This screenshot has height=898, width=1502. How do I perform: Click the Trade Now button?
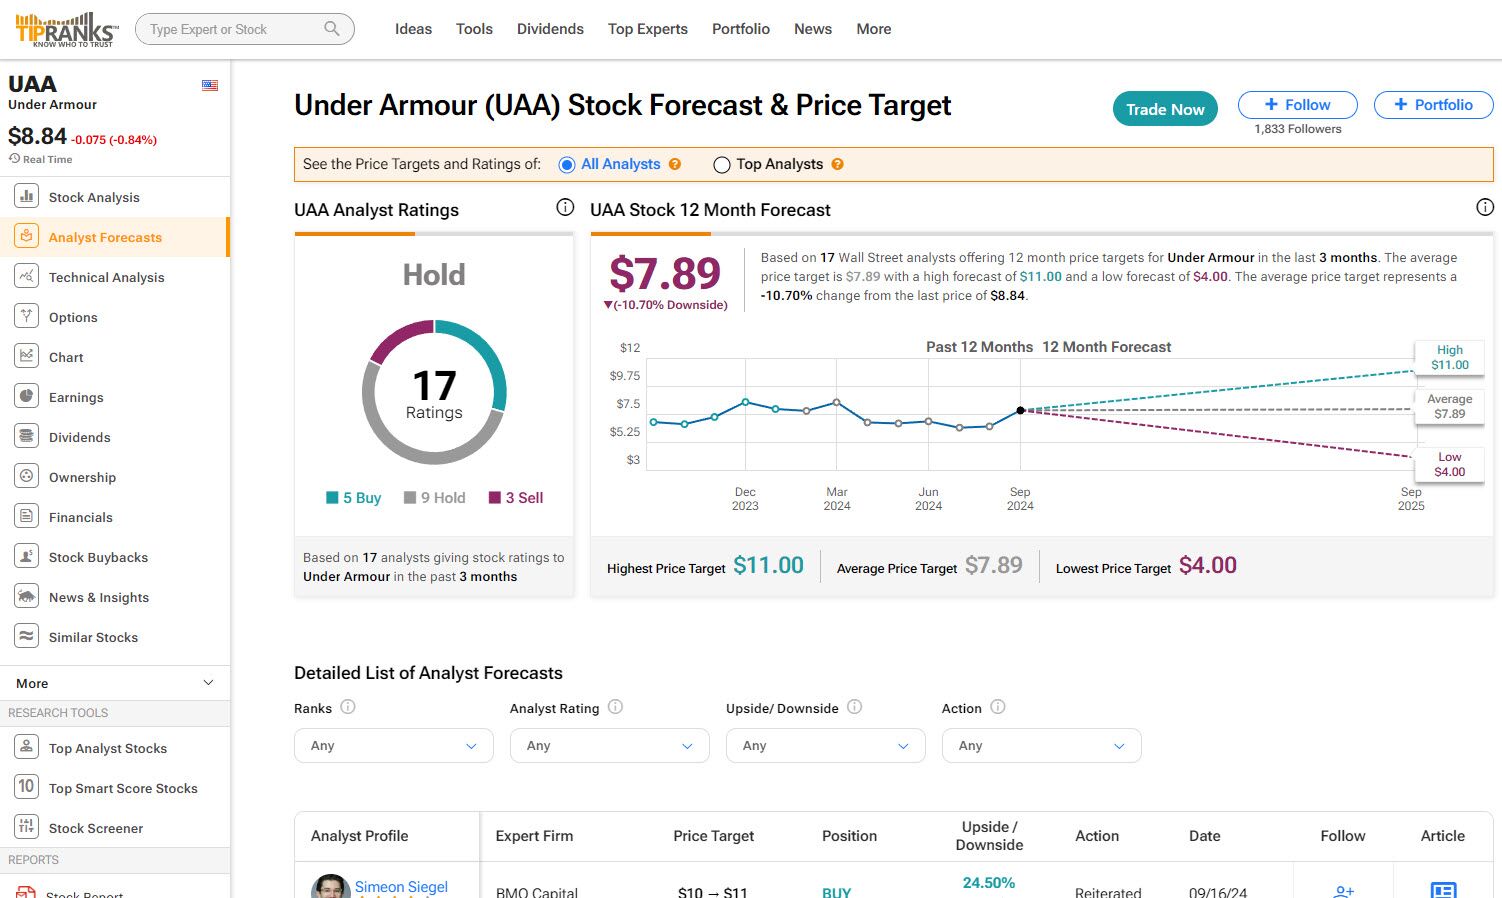click(x=1165, y=109)
